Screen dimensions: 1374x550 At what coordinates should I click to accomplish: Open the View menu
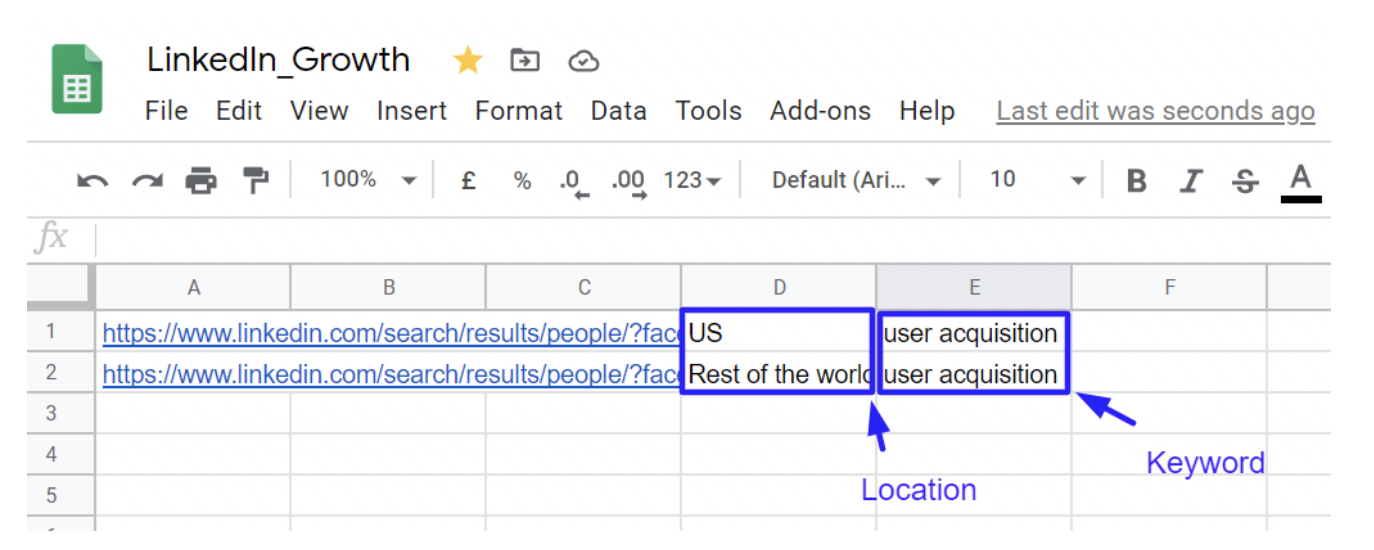tap(319, 111)
